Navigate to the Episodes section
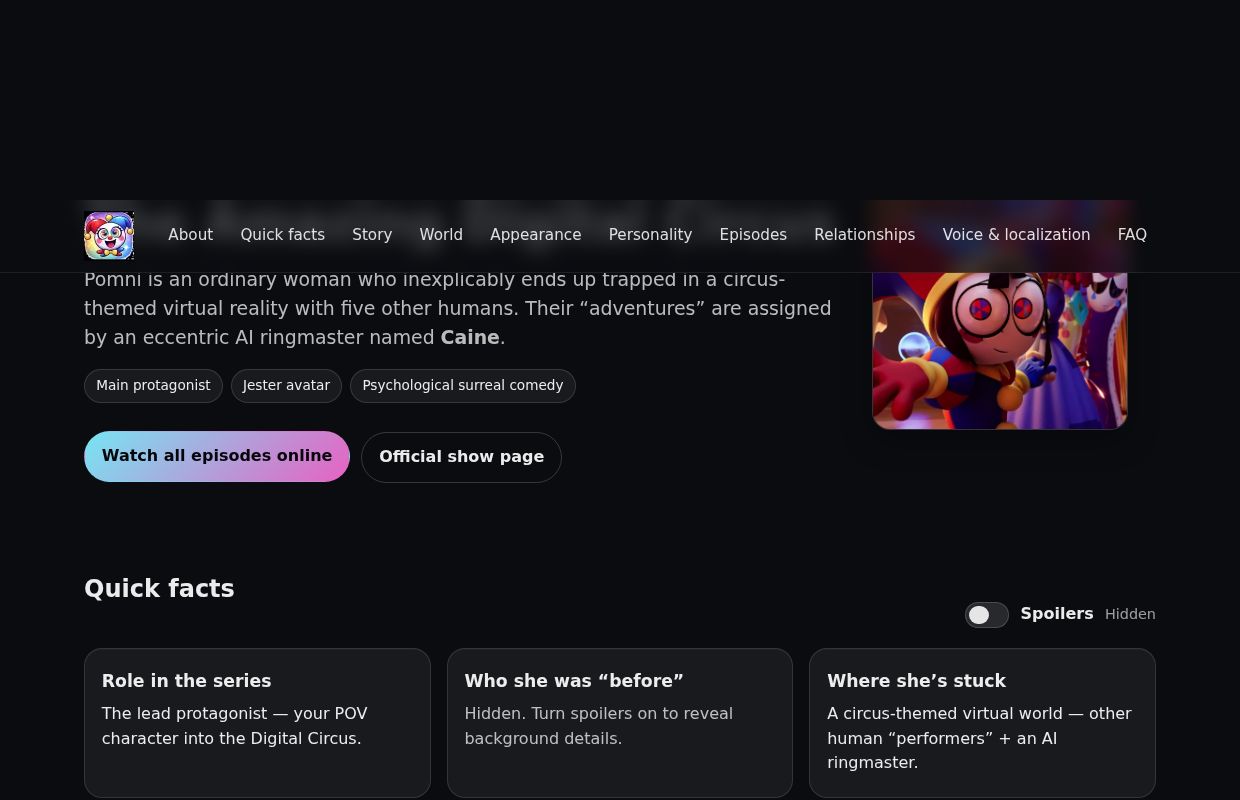The width and height of the screenshot is (1240, 800). pyautogui.click(x=753, y=235)
